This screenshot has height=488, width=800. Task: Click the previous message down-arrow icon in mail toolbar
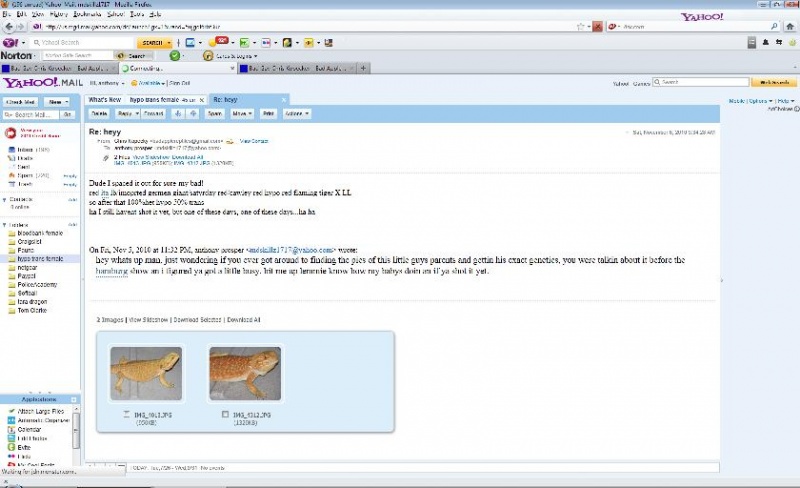178,114
